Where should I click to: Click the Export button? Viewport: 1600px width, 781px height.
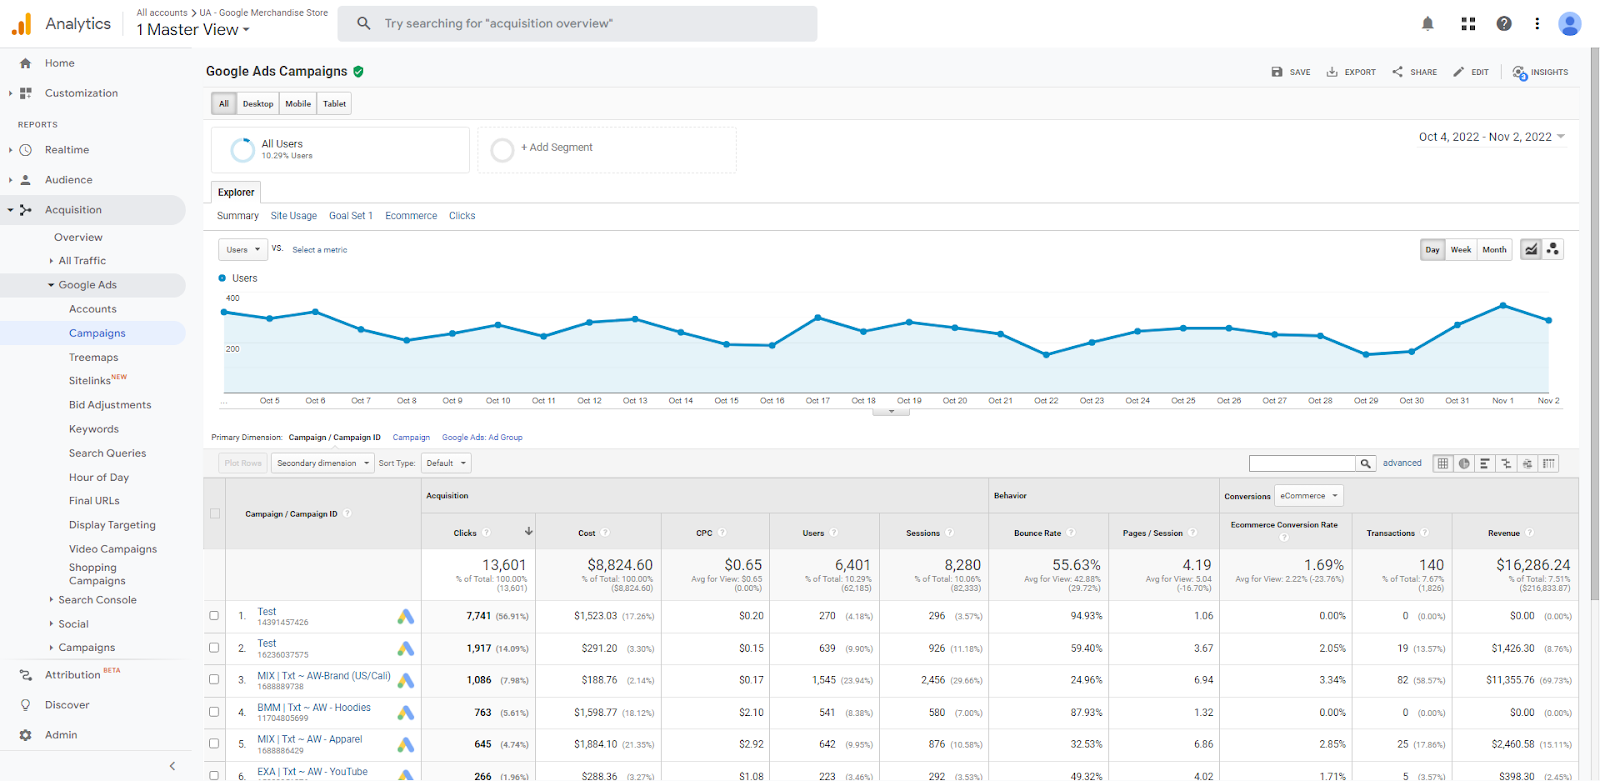1351,72
